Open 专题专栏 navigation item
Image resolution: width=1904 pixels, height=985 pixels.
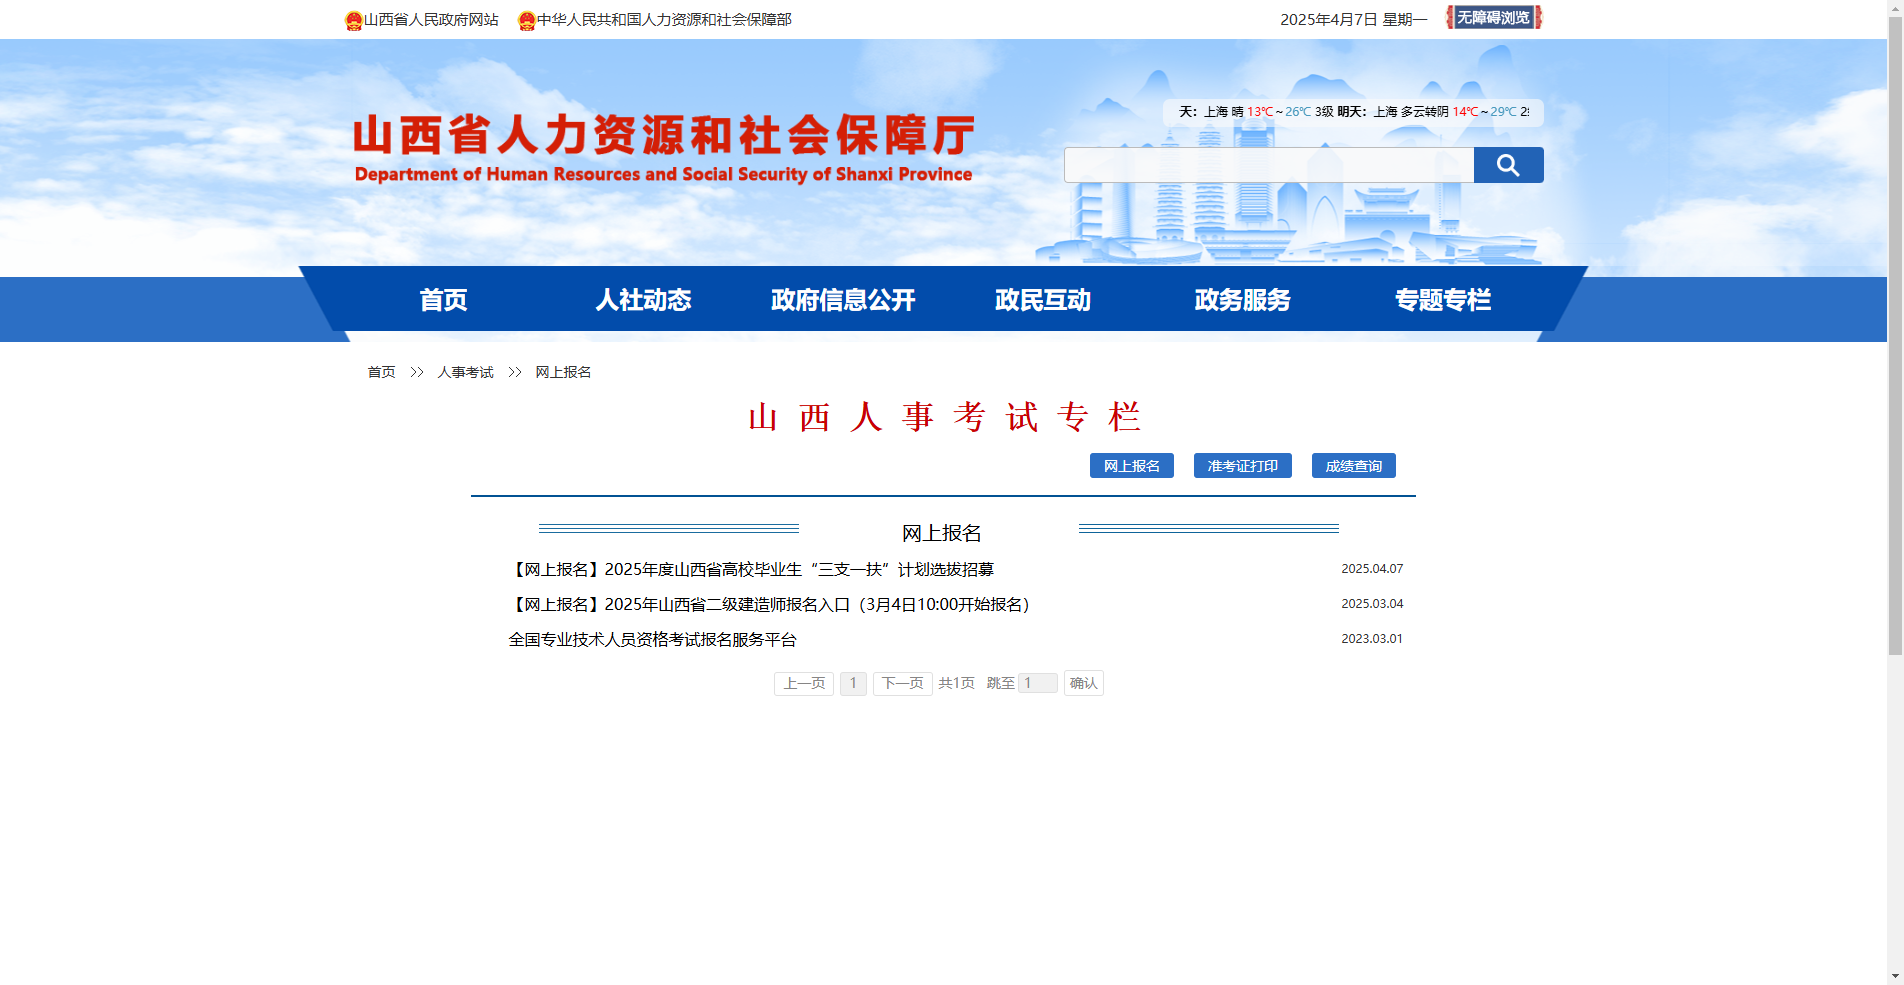click(x=1443, y=300)
